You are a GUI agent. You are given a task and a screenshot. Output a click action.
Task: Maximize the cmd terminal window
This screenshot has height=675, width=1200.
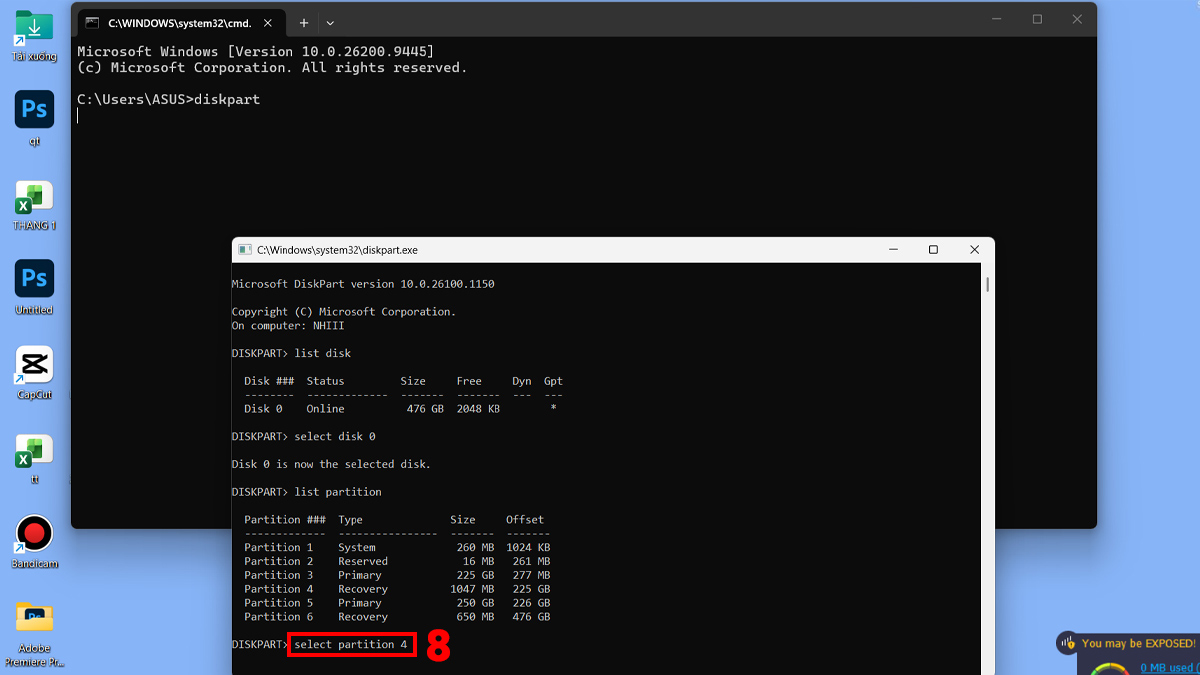1037,19
